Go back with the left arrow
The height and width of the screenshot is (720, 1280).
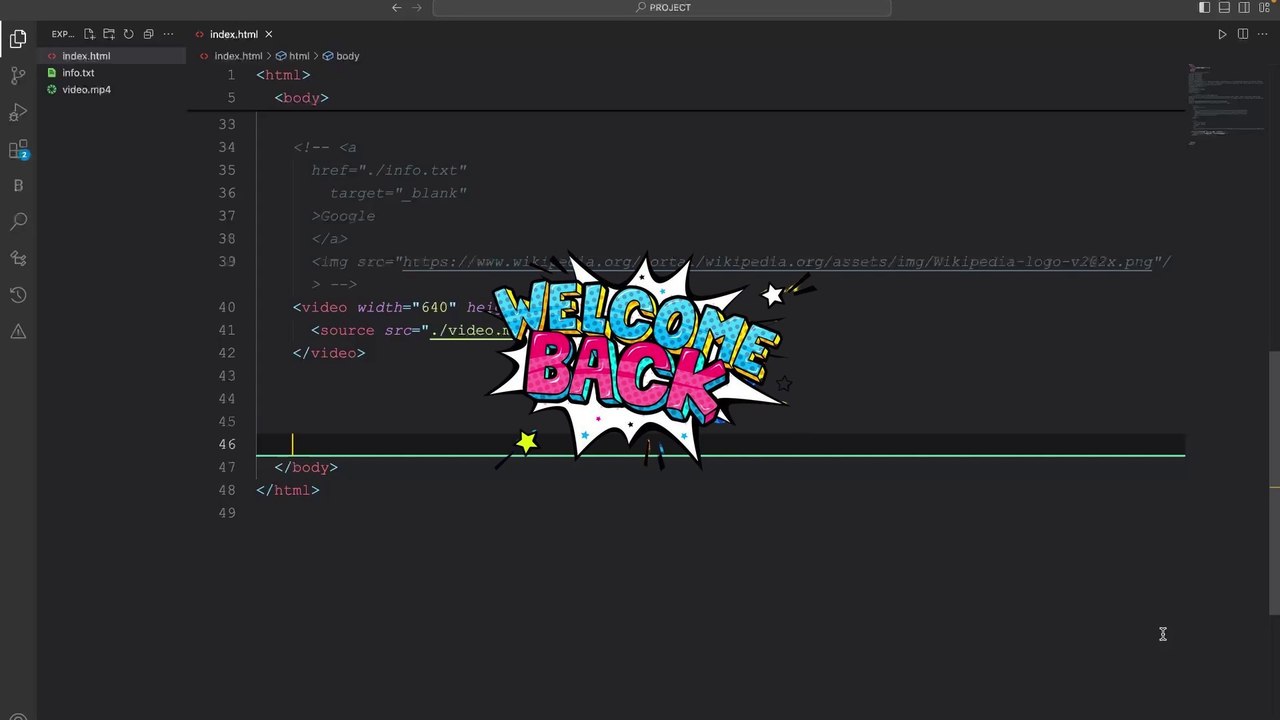(x=397, y=8)
